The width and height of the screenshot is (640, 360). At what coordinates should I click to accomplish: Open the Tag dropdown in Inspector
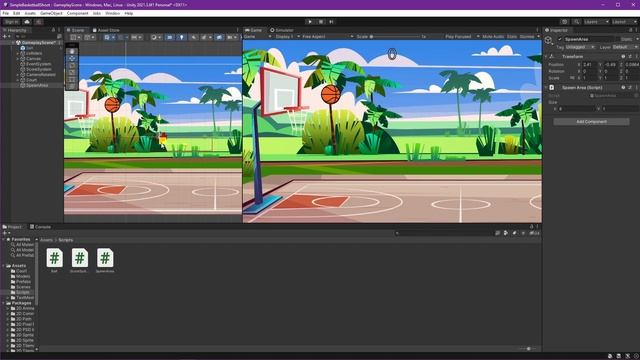[580, 47]
